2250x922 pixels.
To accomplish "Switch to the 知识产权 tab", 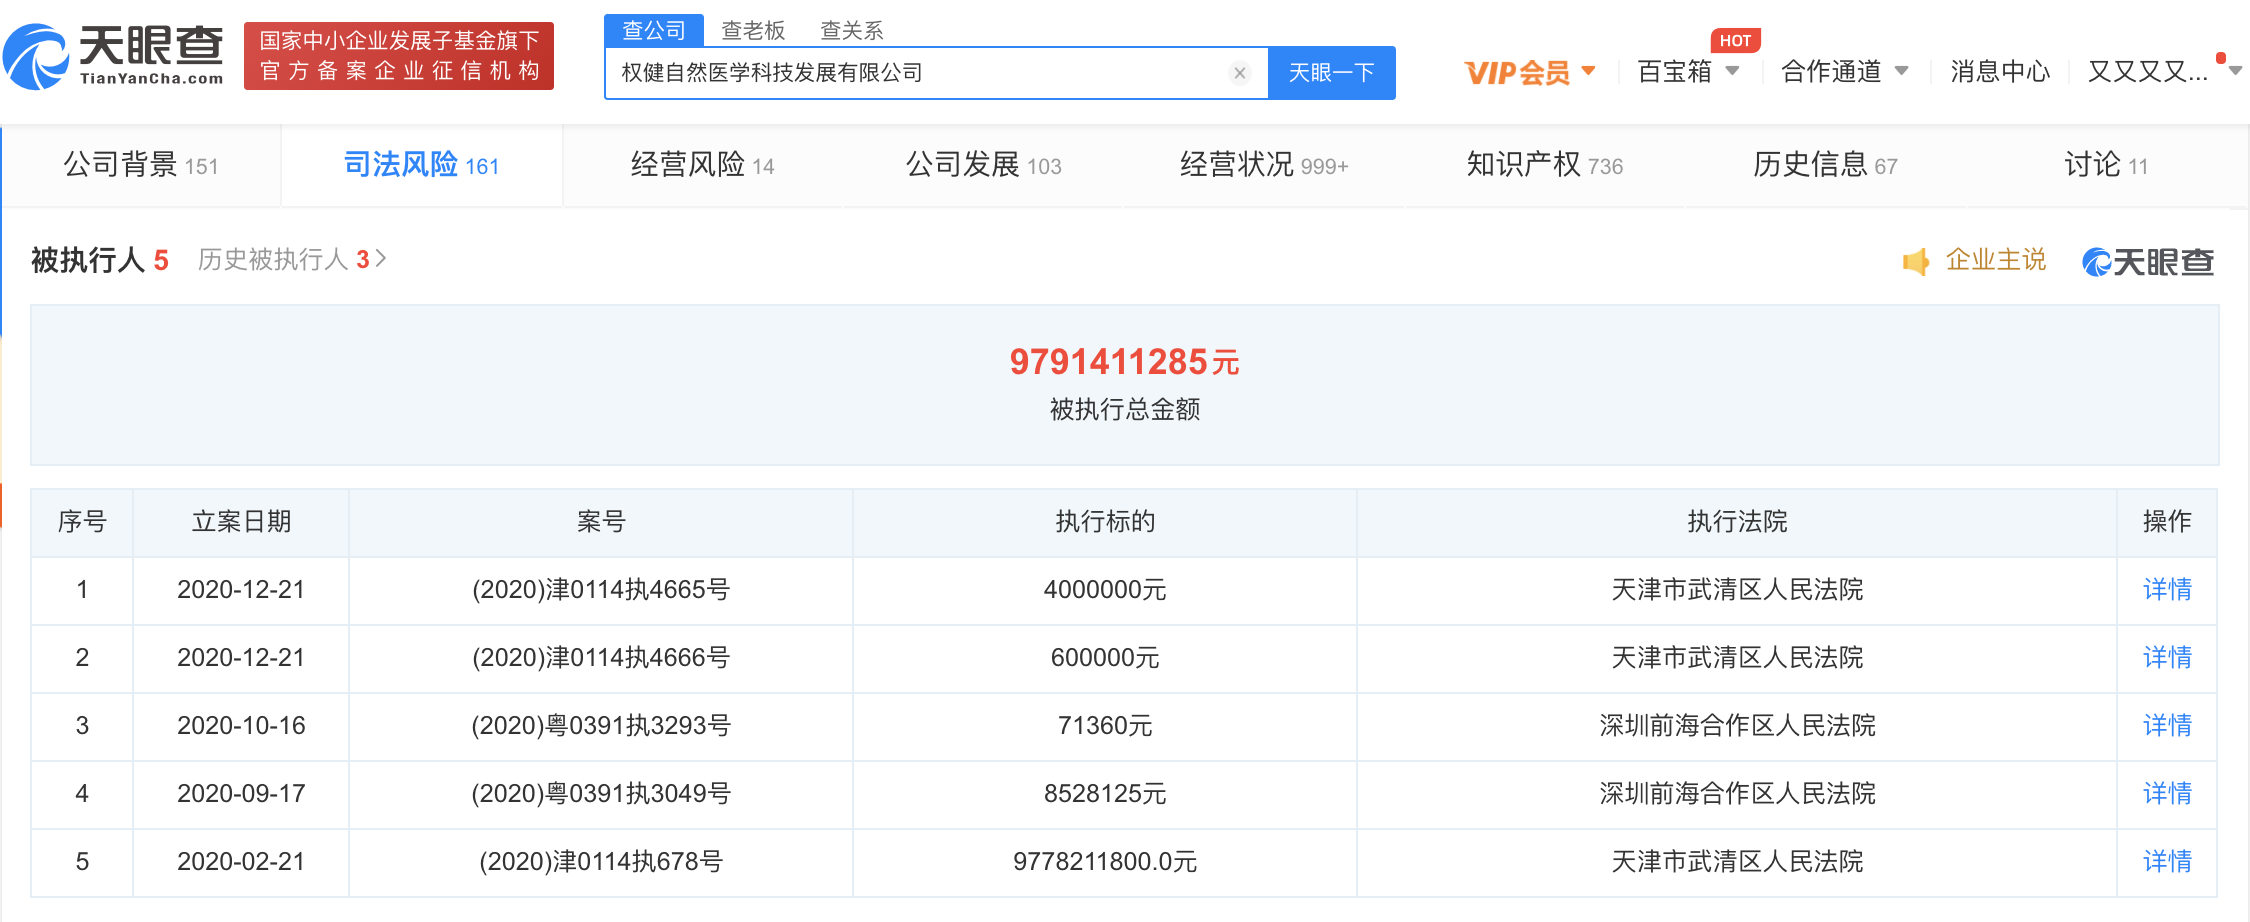I will pos(1545,165).
